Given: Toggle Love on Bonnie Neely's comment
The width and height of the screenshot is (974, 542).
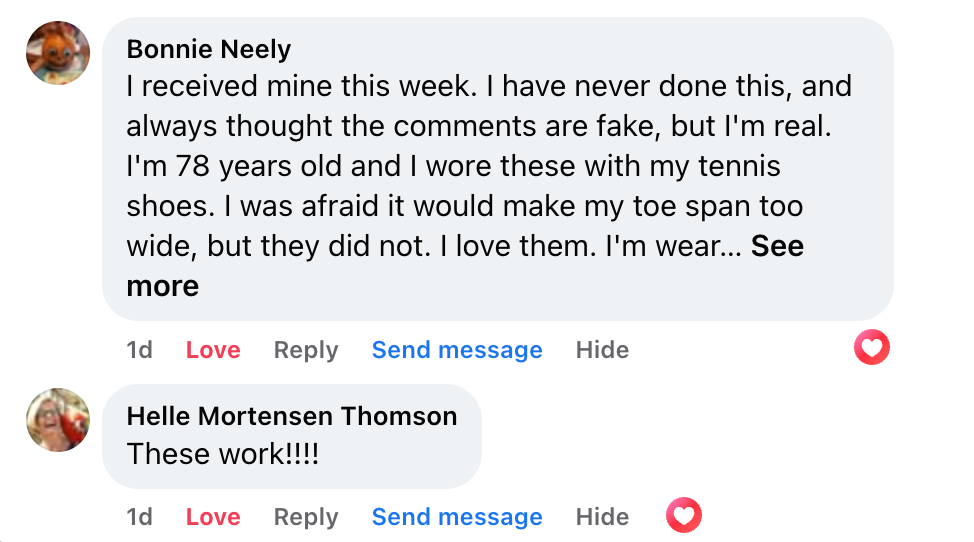Looking at the screenshot, I should [x=213, y=350].
